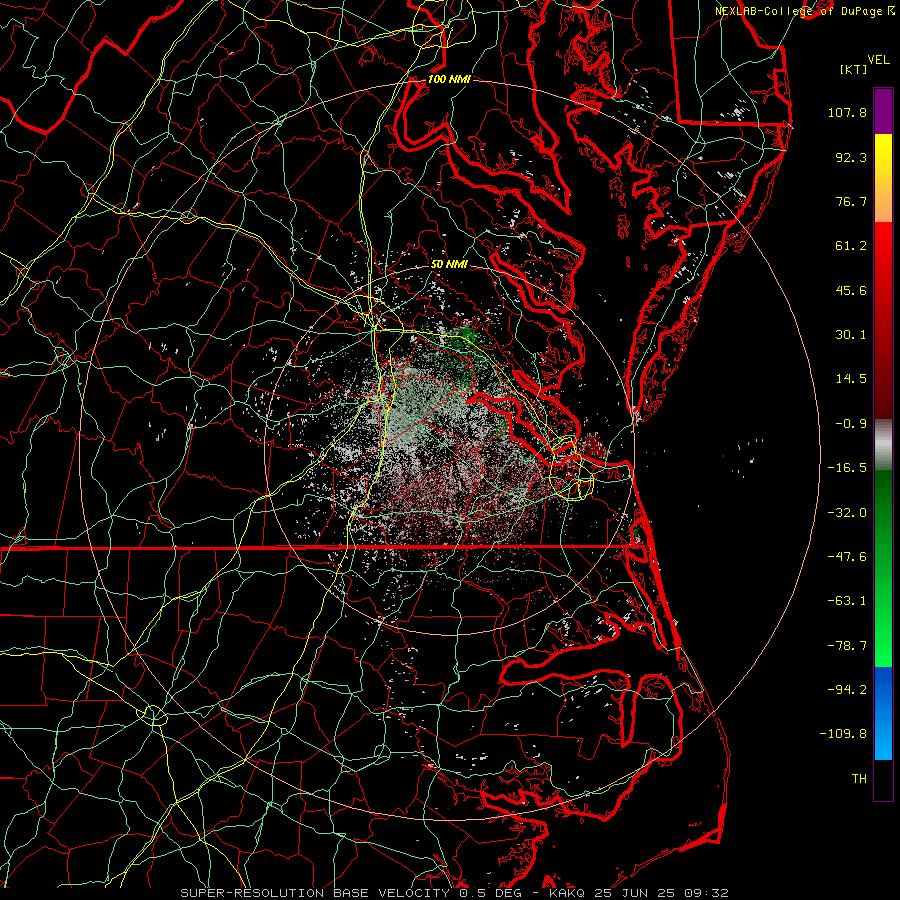
Task: Click the 76.7 velocity scale value
Action: (x=851, y=201)
